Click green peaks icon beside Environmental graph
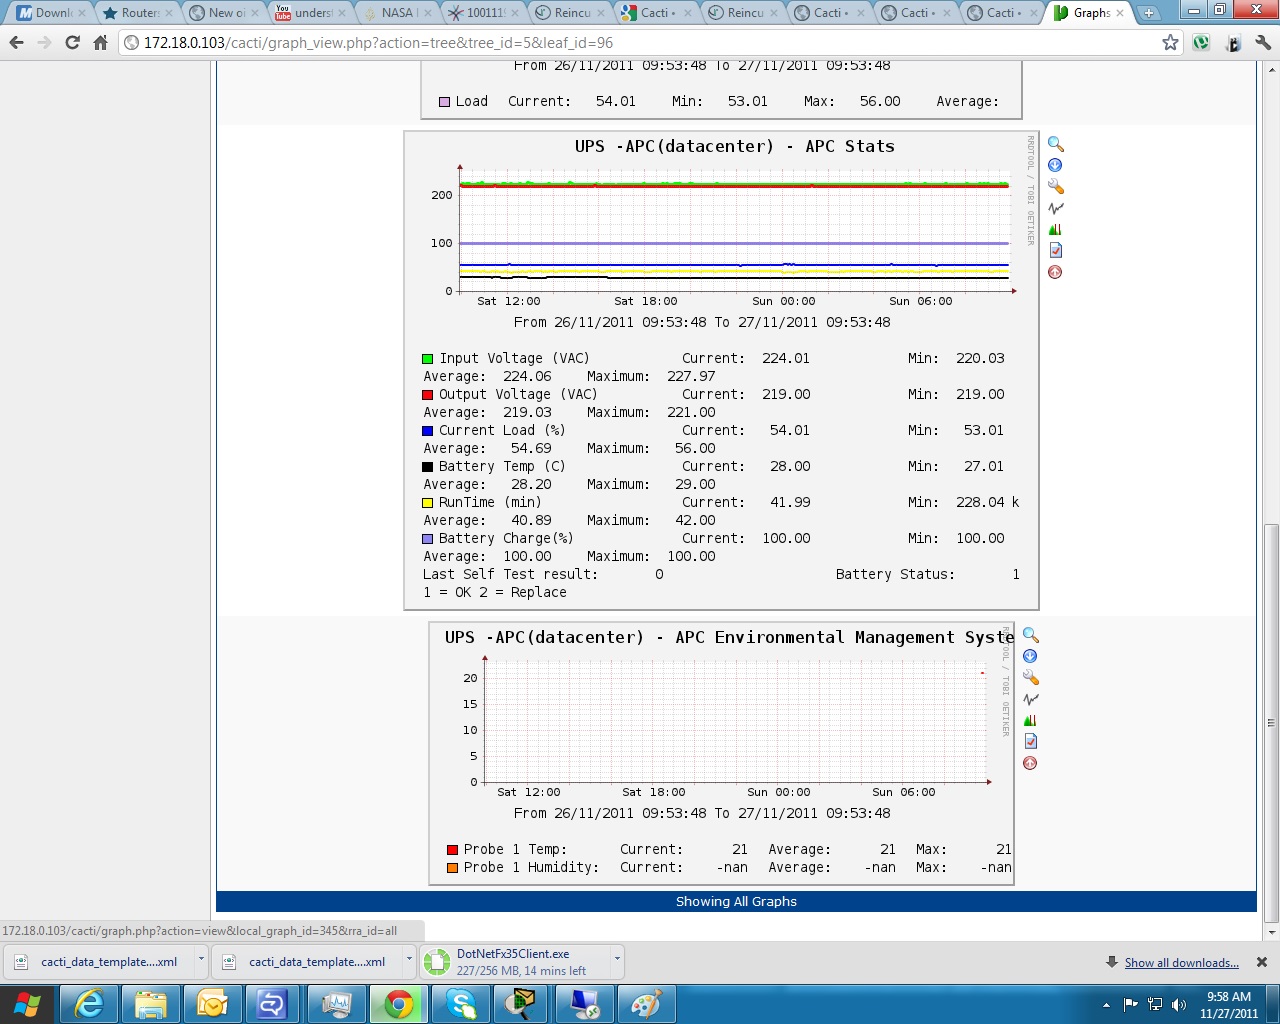The width and height of the screenshot is (1280, 1024). 1030,720
